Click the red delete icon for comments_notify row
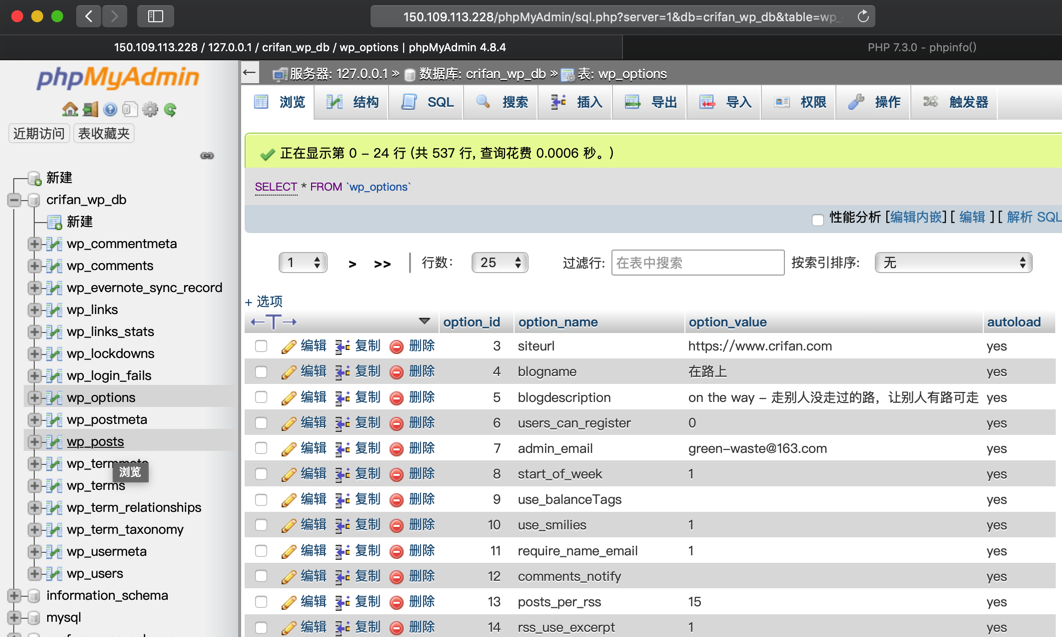The width and height of the screenshot is (1062, 637). [x=397, y=577]
